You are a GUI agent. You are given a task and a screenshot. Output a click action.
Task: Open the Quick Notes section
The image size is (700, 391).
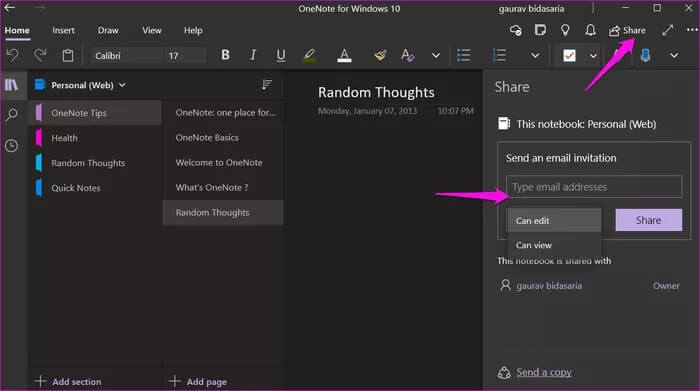point(95,188)
